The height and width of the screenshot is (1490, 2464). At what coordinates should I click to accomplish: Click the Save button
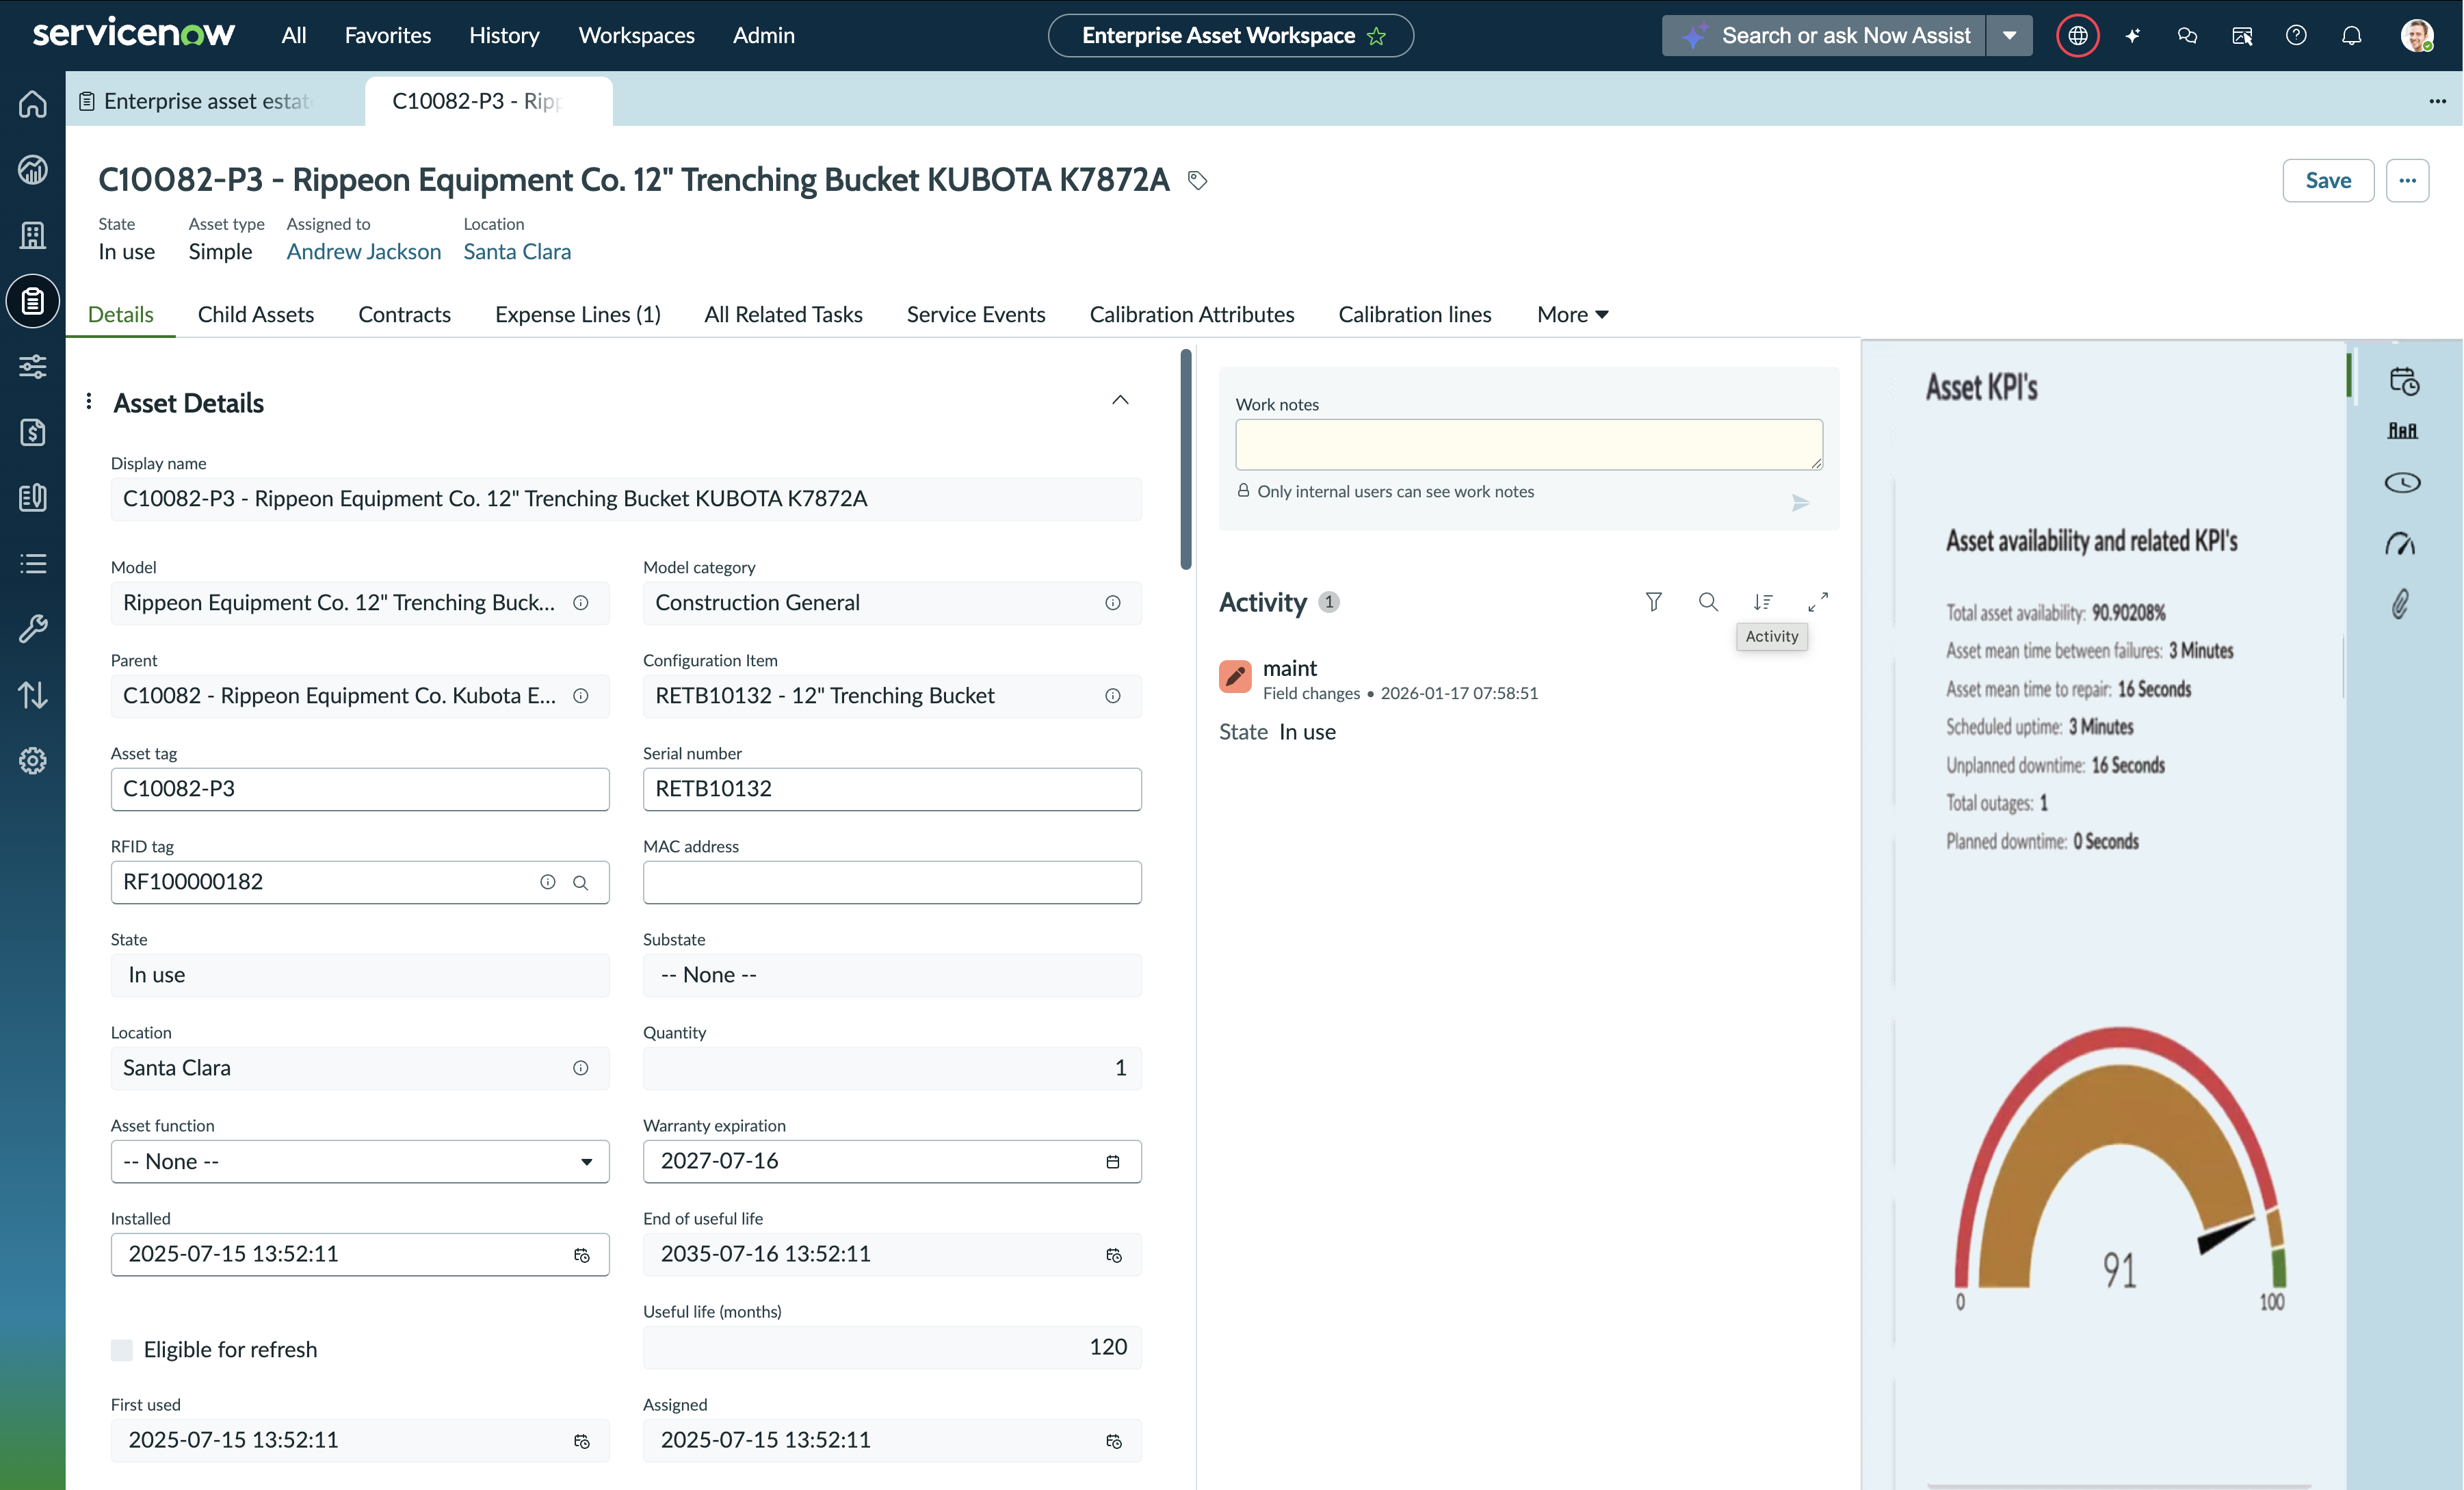(2328, 180)
